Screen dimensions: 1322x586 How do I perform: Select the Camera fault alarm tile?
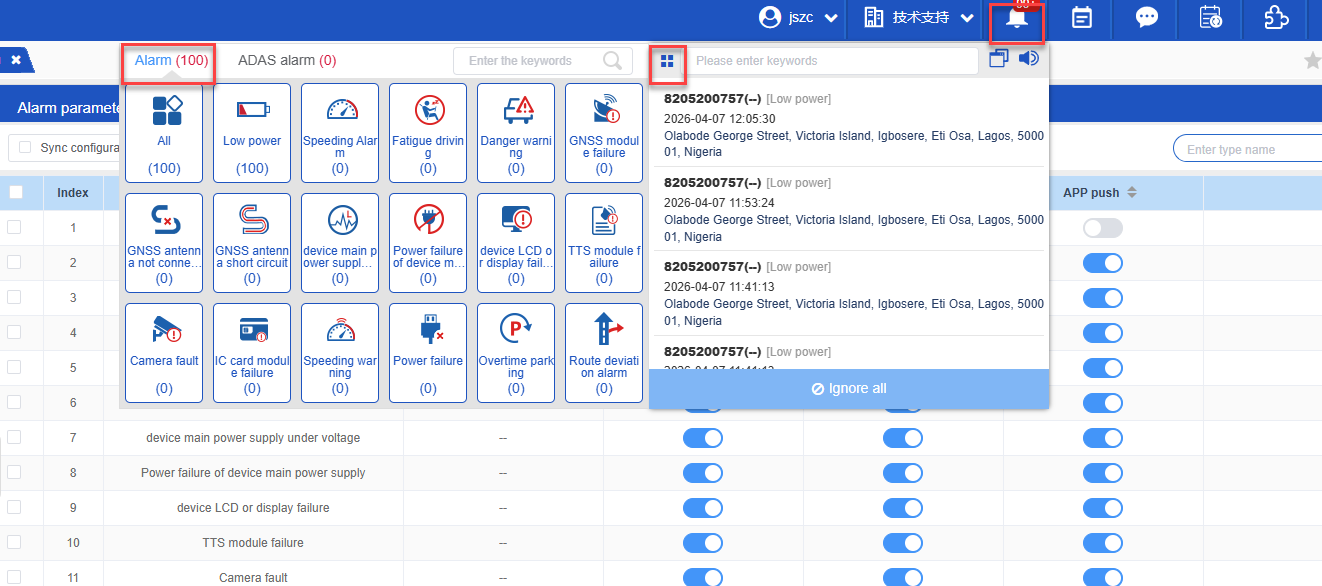click(164, 350)
